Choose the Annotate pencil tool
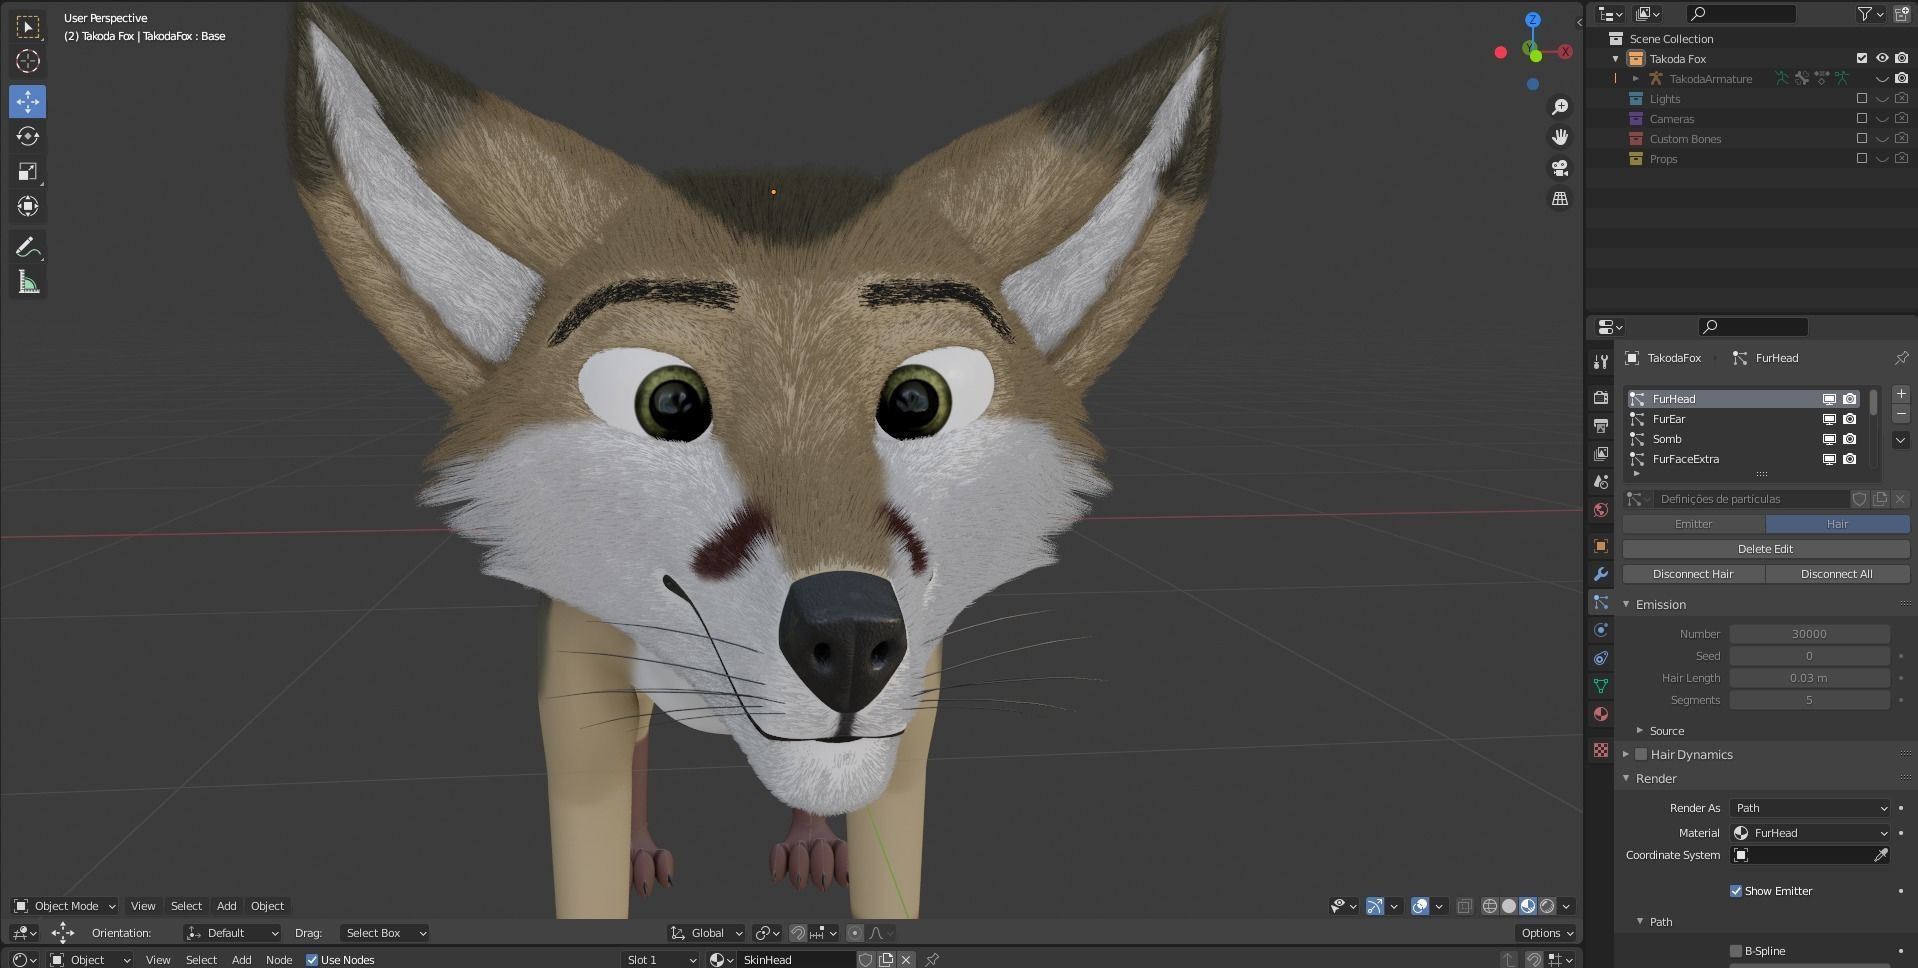 click(x=28, y=248)
